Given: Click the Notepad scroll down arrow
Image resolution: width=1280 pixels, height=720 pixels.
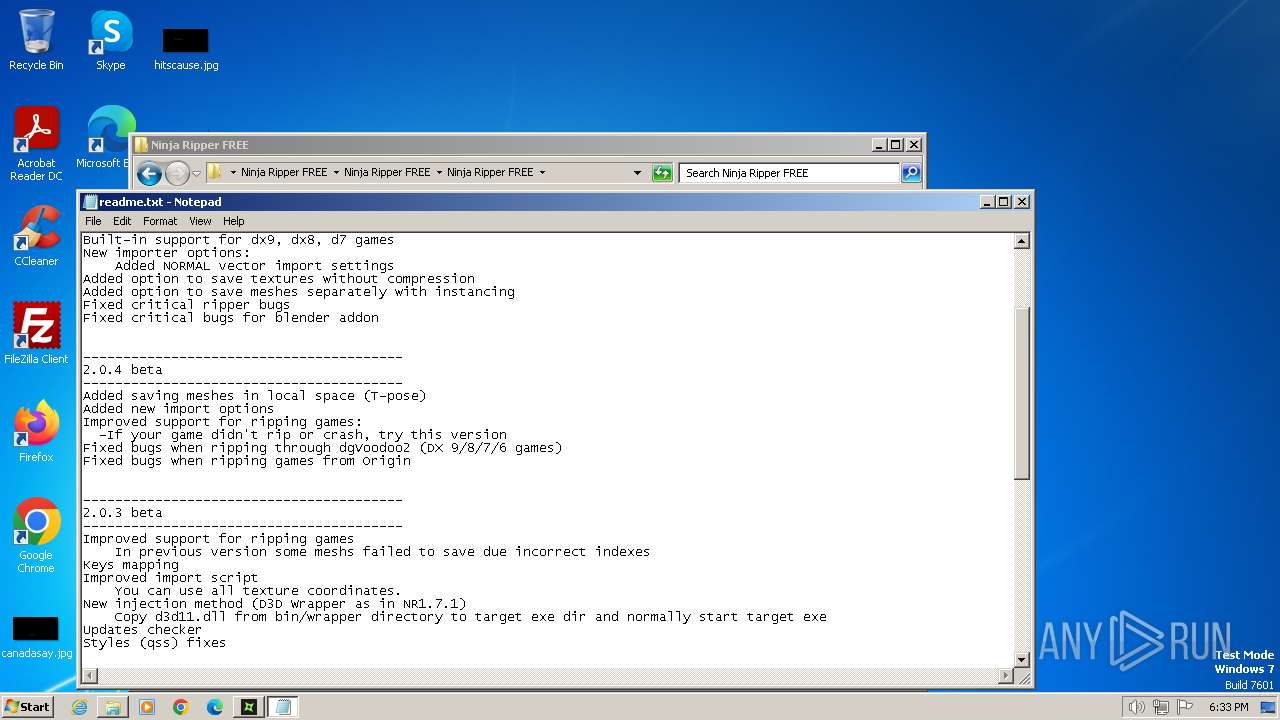Looking at the screenshot, I should (1022, 660).
